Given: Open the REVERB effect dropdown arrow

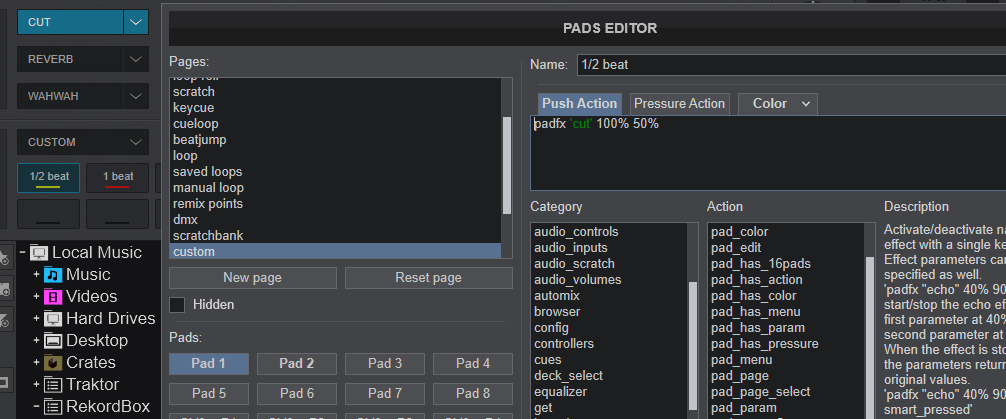Looking at the screenshot, I should click(x=135, y=59).
